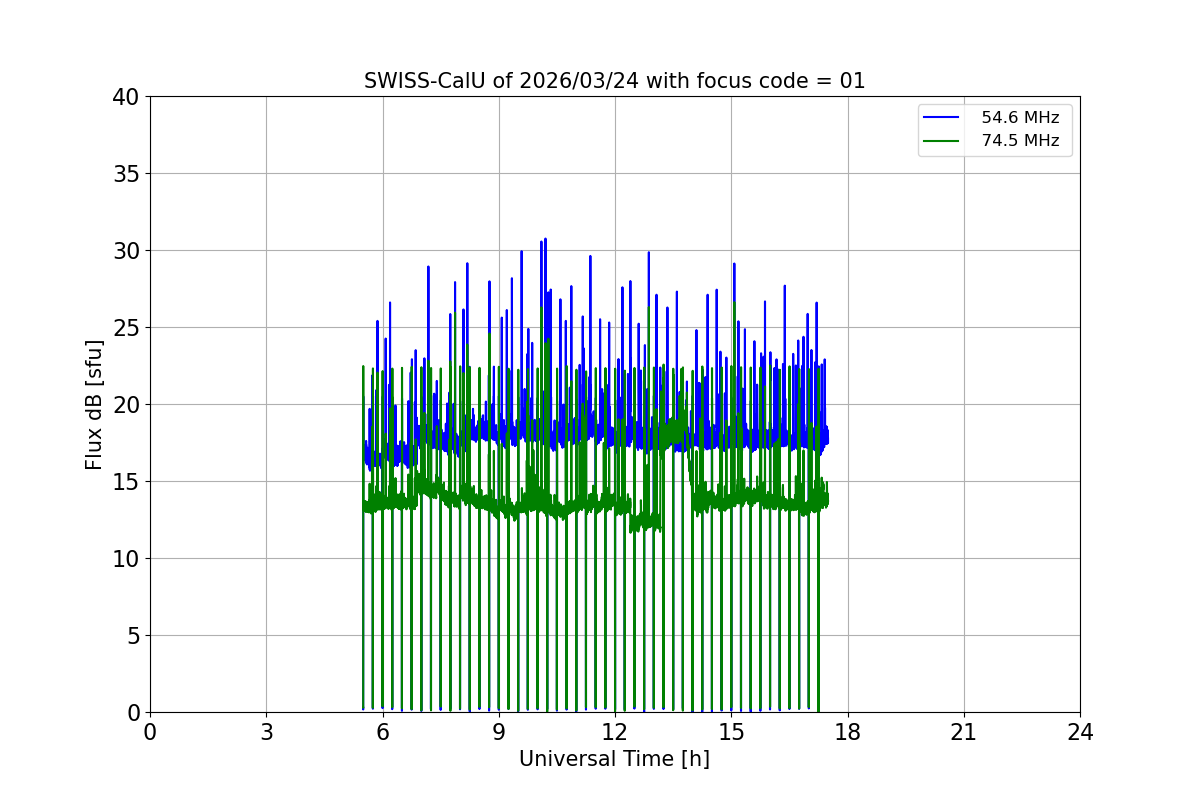The width and height of the screenshot is (1200, 800).
Task: Click x-axis tick label 9
Action: pyautogui.click(x=499, y=732)
